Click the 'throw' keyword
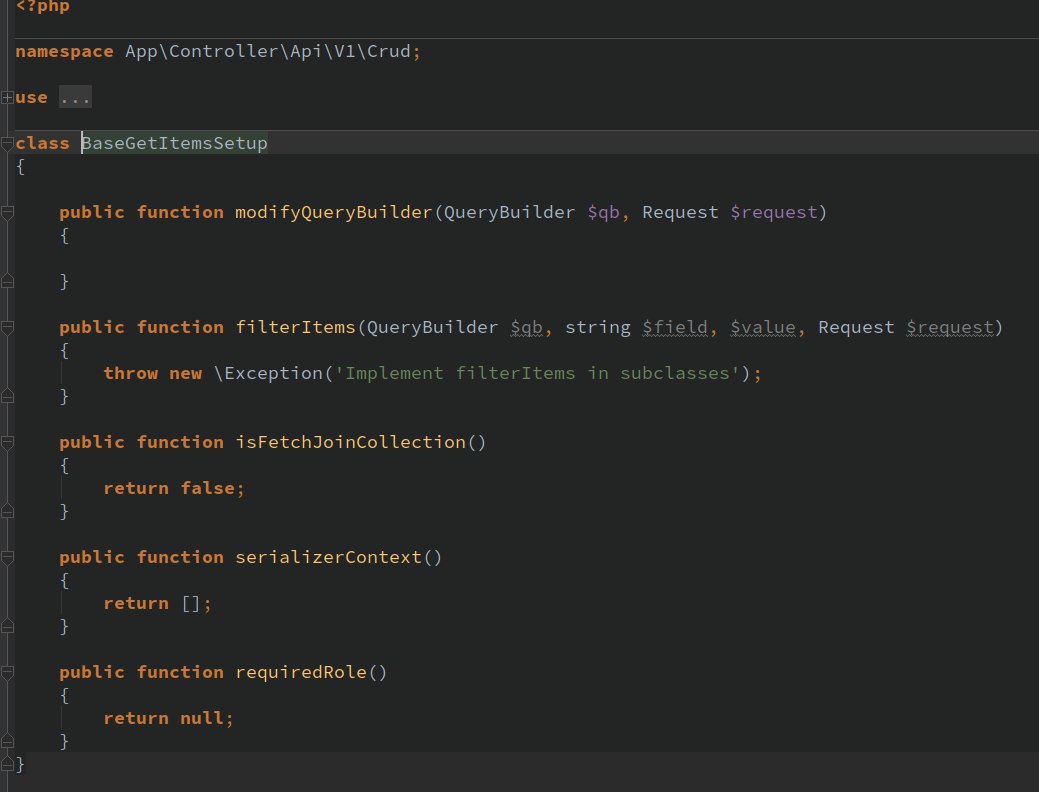The height and width of the screenshot is (792, 1039). click(131, 373)
